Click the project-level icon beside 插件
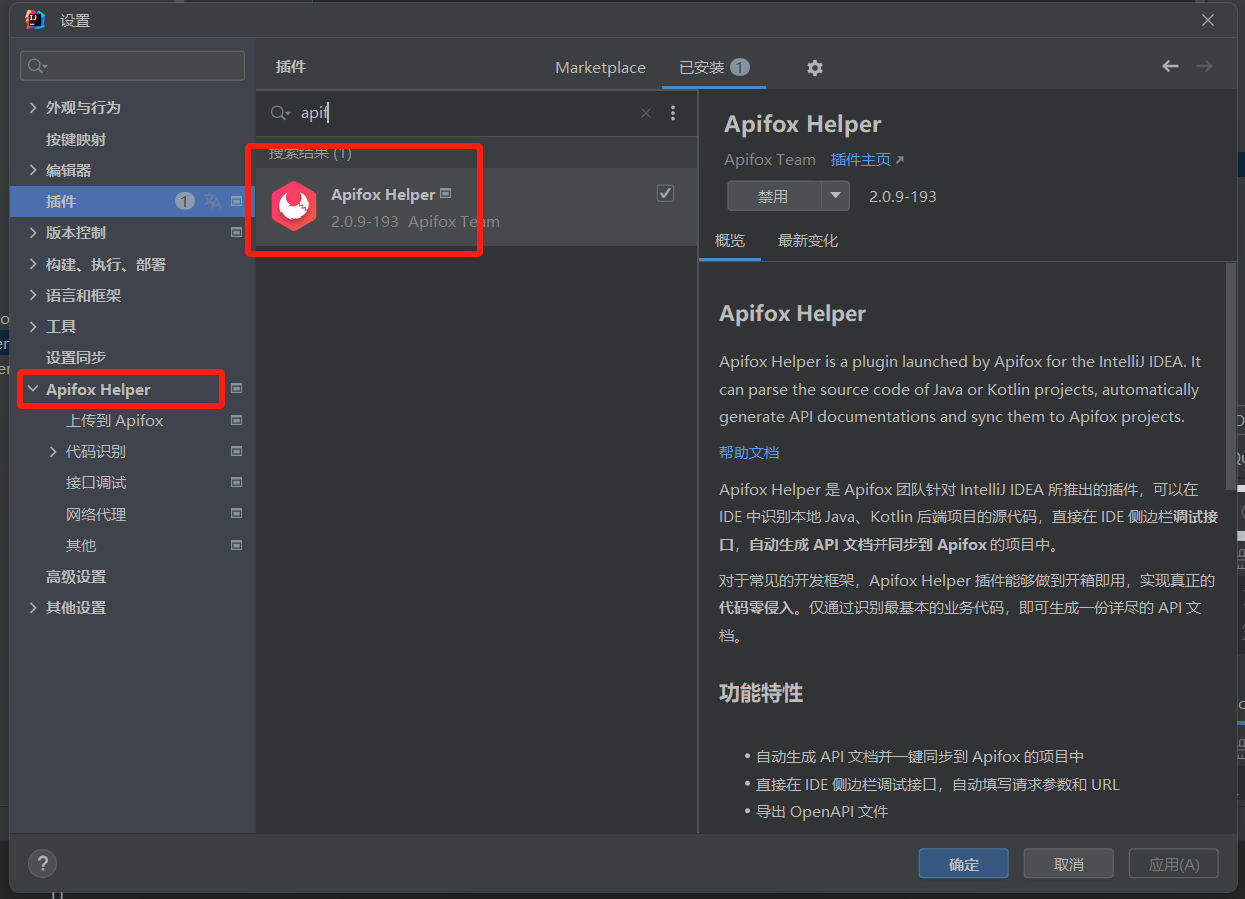1245x899 pixels. [x=237, y=201]
